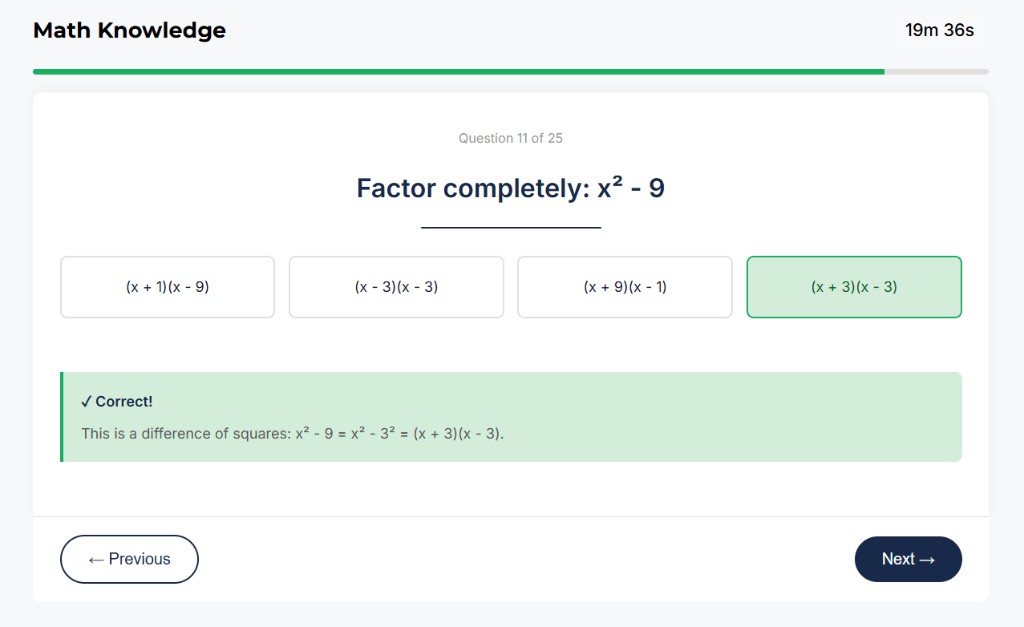The height and width of the screenshot is (627, 1024).
Task: Click the 19m 36s timer display
Action: [938, 30]
